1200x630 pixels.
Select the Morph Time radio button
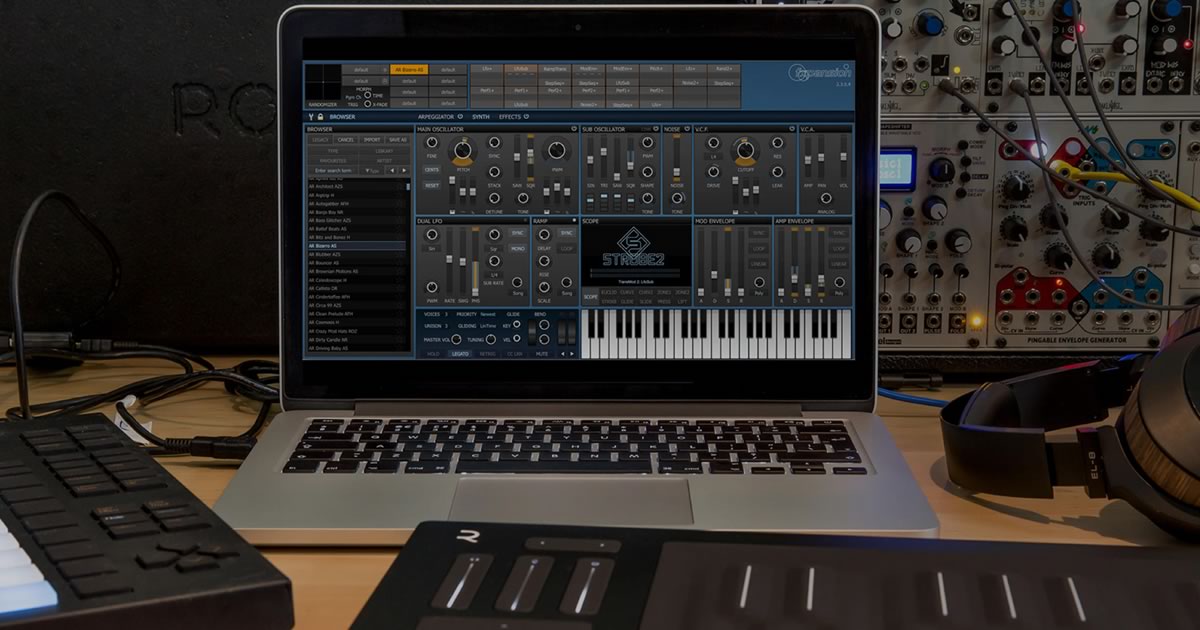[368, 94]
